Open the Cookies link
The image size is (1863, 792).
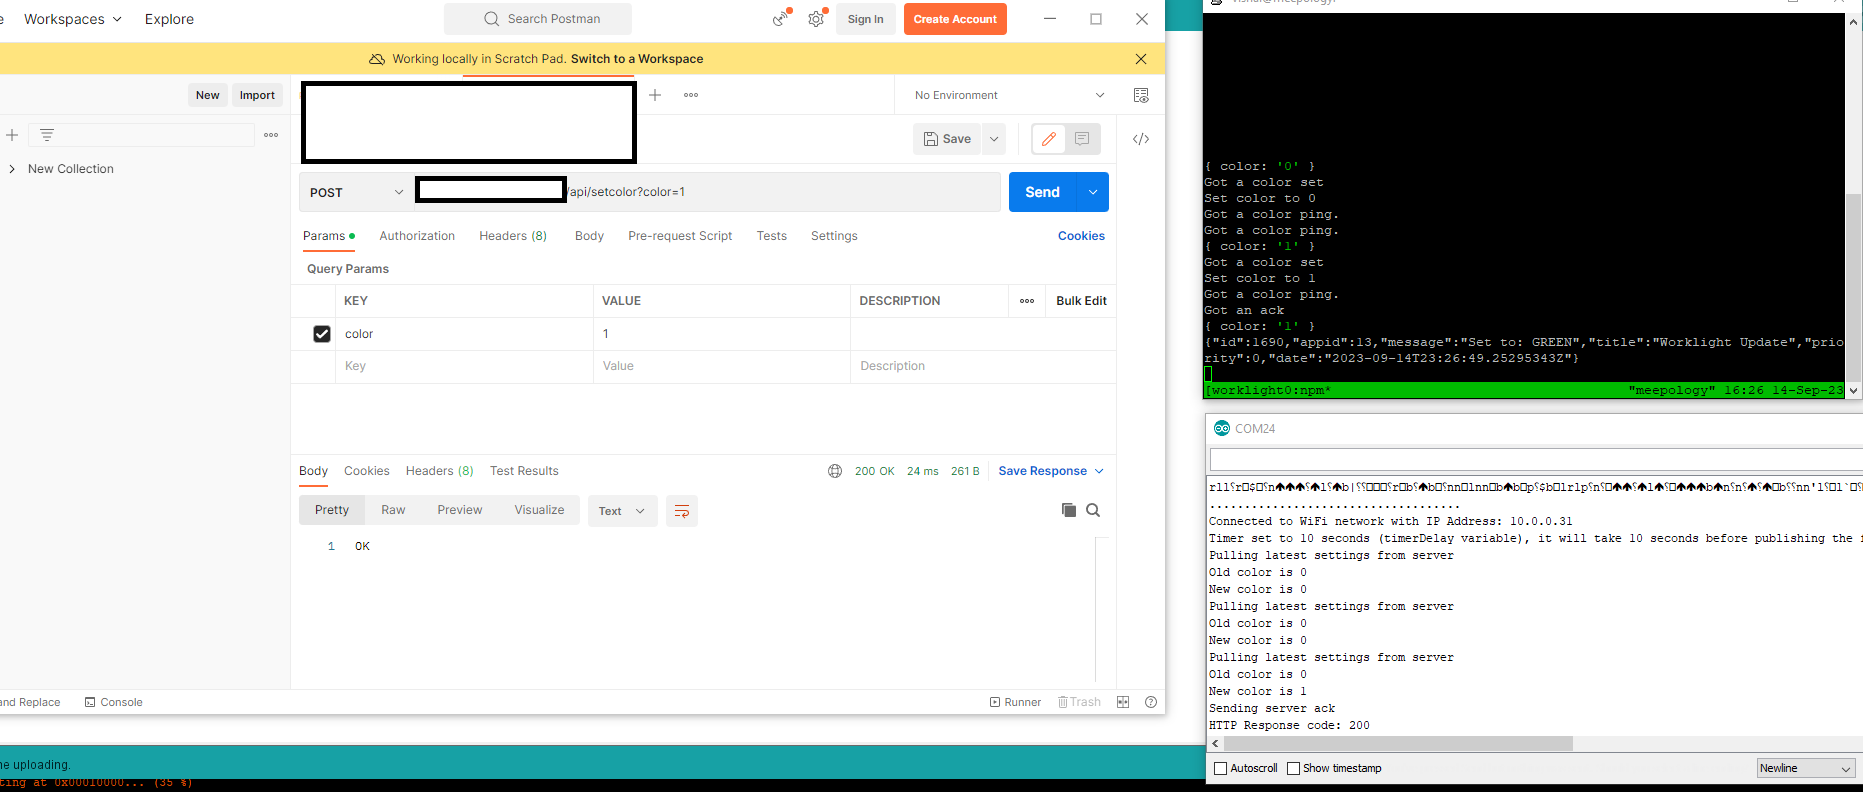1081,236
